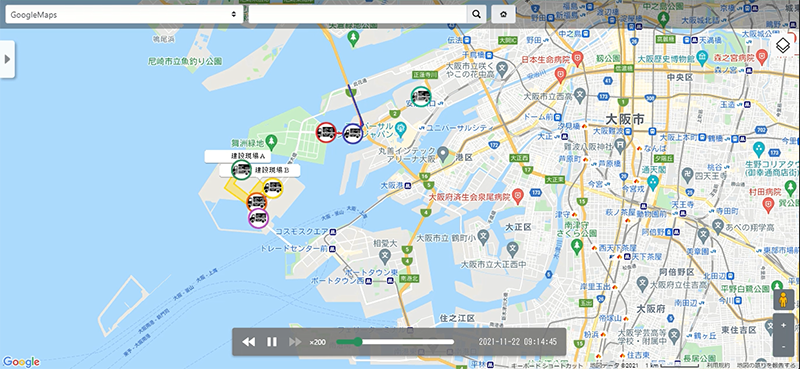
Task: Open the map layers button
Action: click(783, 45)
